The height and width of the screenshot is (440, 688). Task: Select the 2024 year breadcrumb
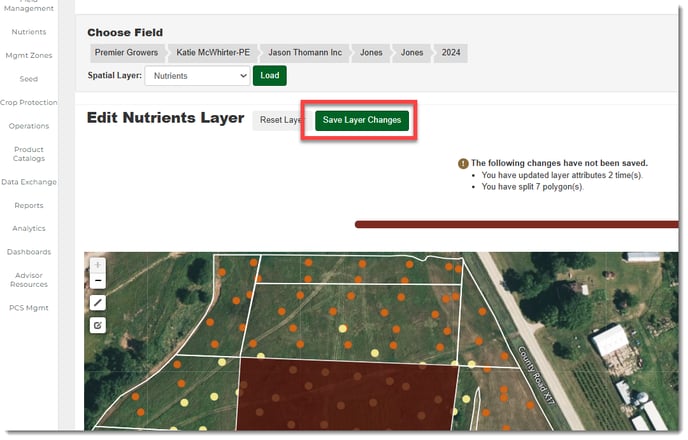450,54
